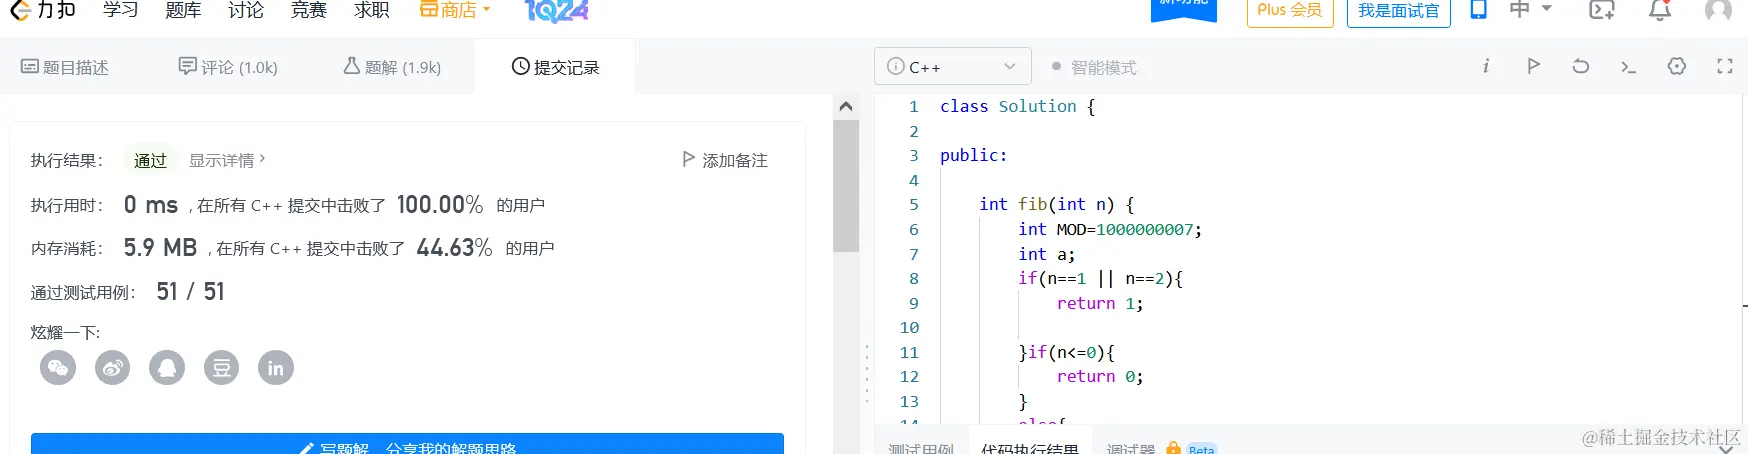This screenshot has height=454, width=1748.
Task: Click the 通过 result status
Action: click(x=150, y=160)
